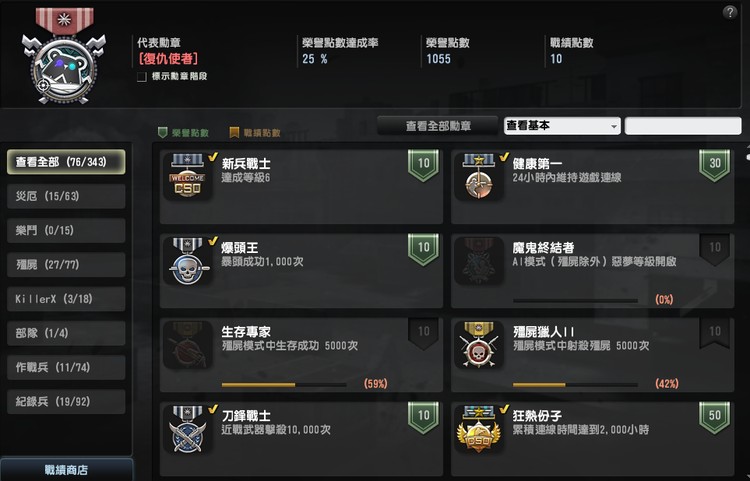Click the help question mark icon

click(x=730, y=12)
